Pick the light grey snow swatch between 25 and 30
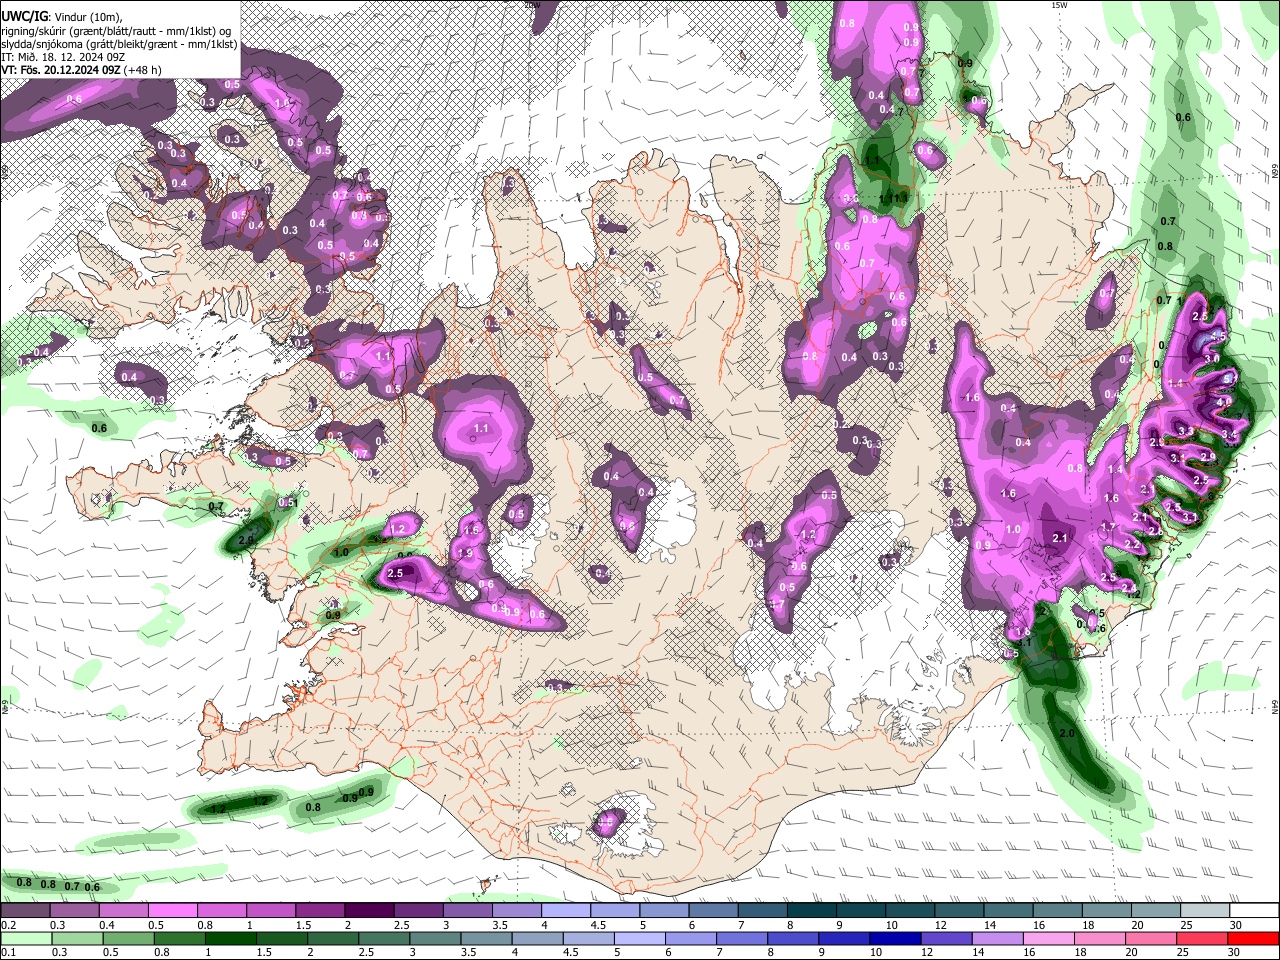Screen dimensions: 1280x960 [x=1205, y=911]
